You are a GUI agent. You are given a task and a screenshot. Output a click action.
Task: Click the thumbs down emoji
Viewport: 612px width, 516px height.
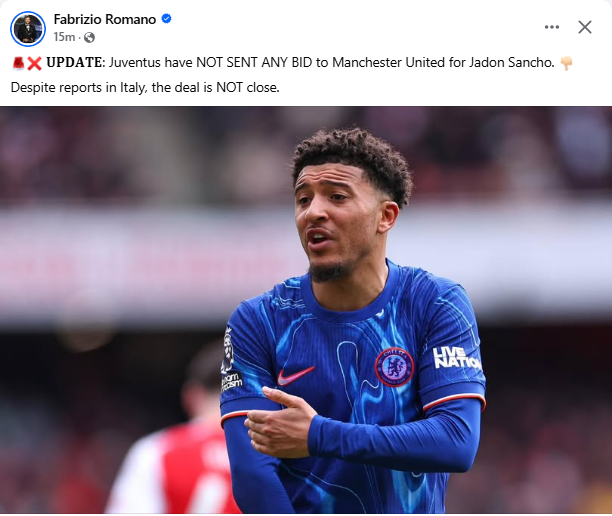pos(566,63)
